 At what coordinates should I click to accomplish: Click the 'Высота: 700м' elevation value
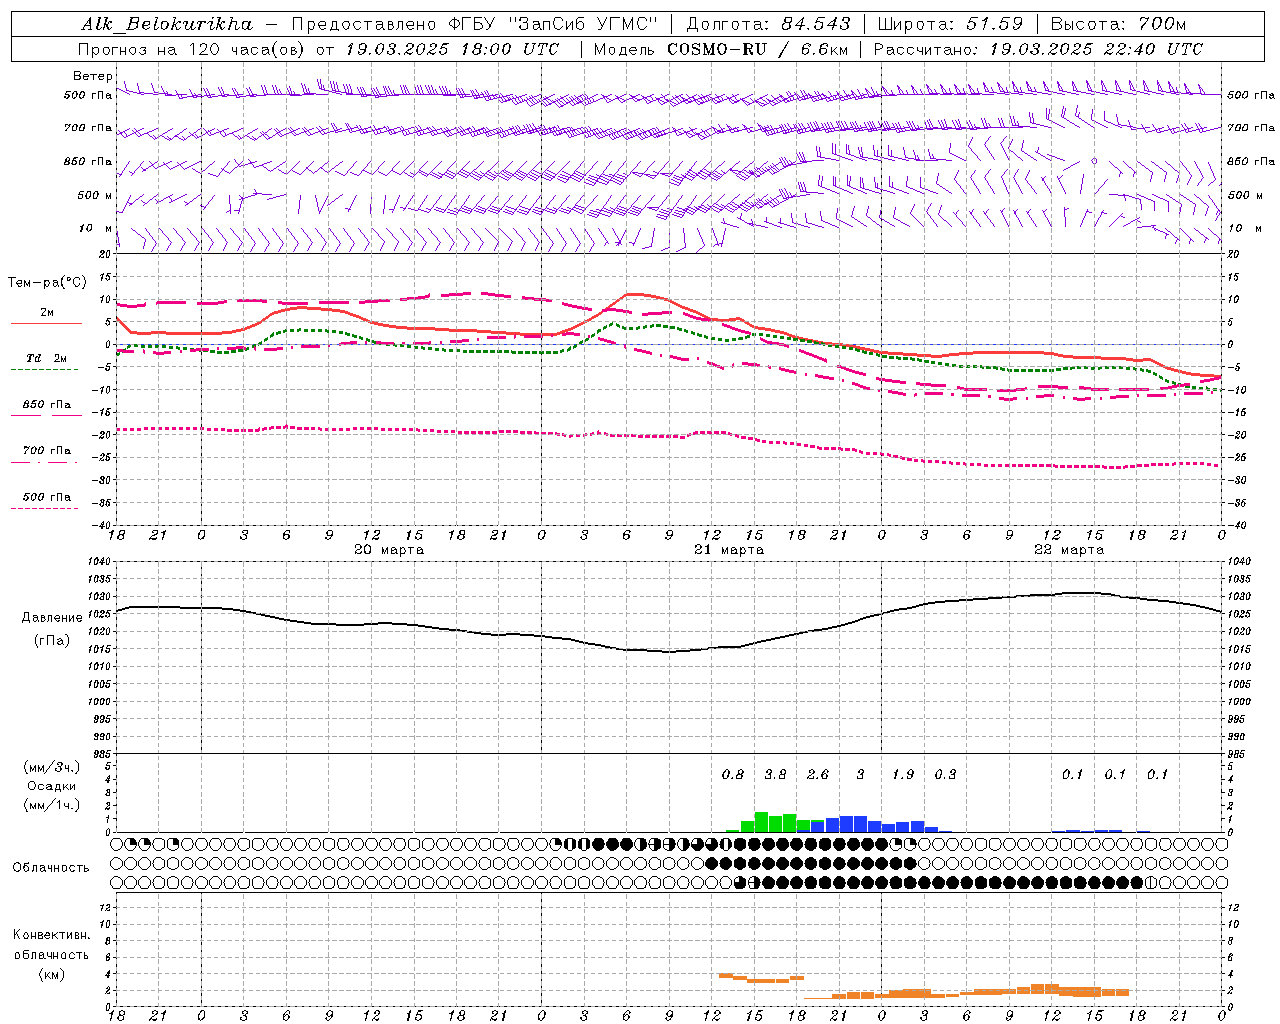(x=1118, y=24)
